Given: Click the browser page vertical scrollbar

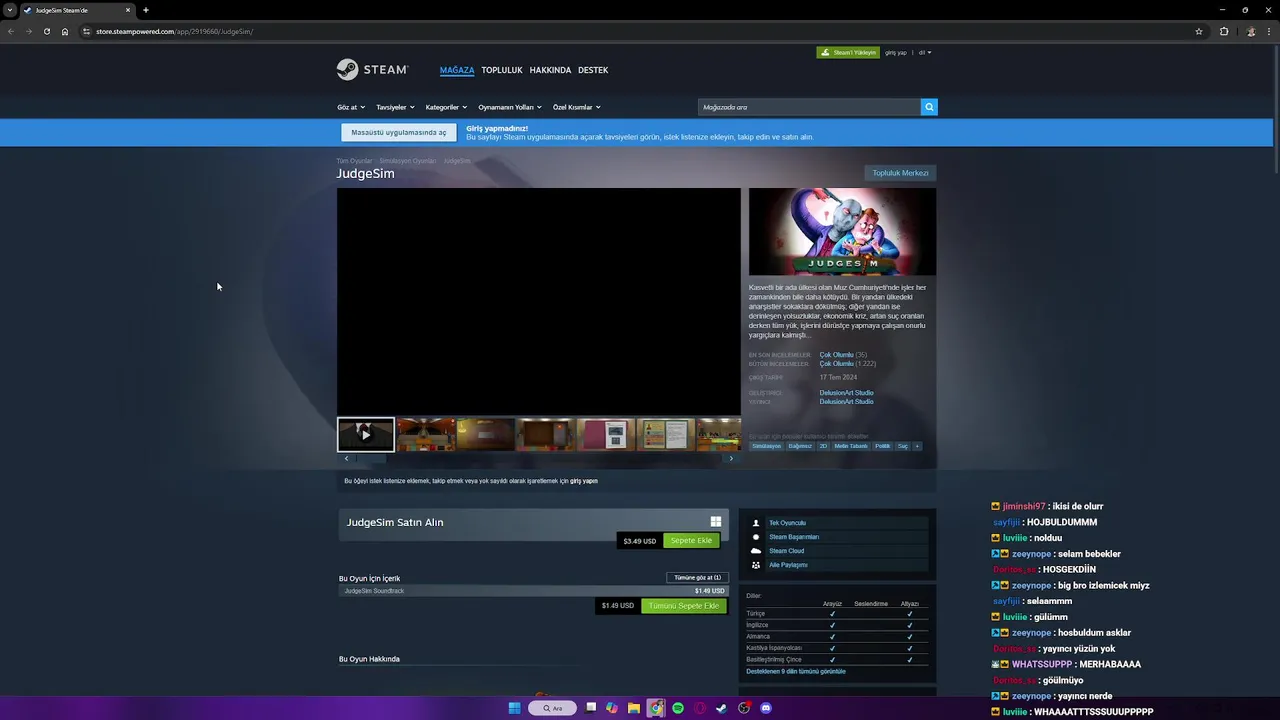Looking at the screenshot, I should (x=1274, y=110).
